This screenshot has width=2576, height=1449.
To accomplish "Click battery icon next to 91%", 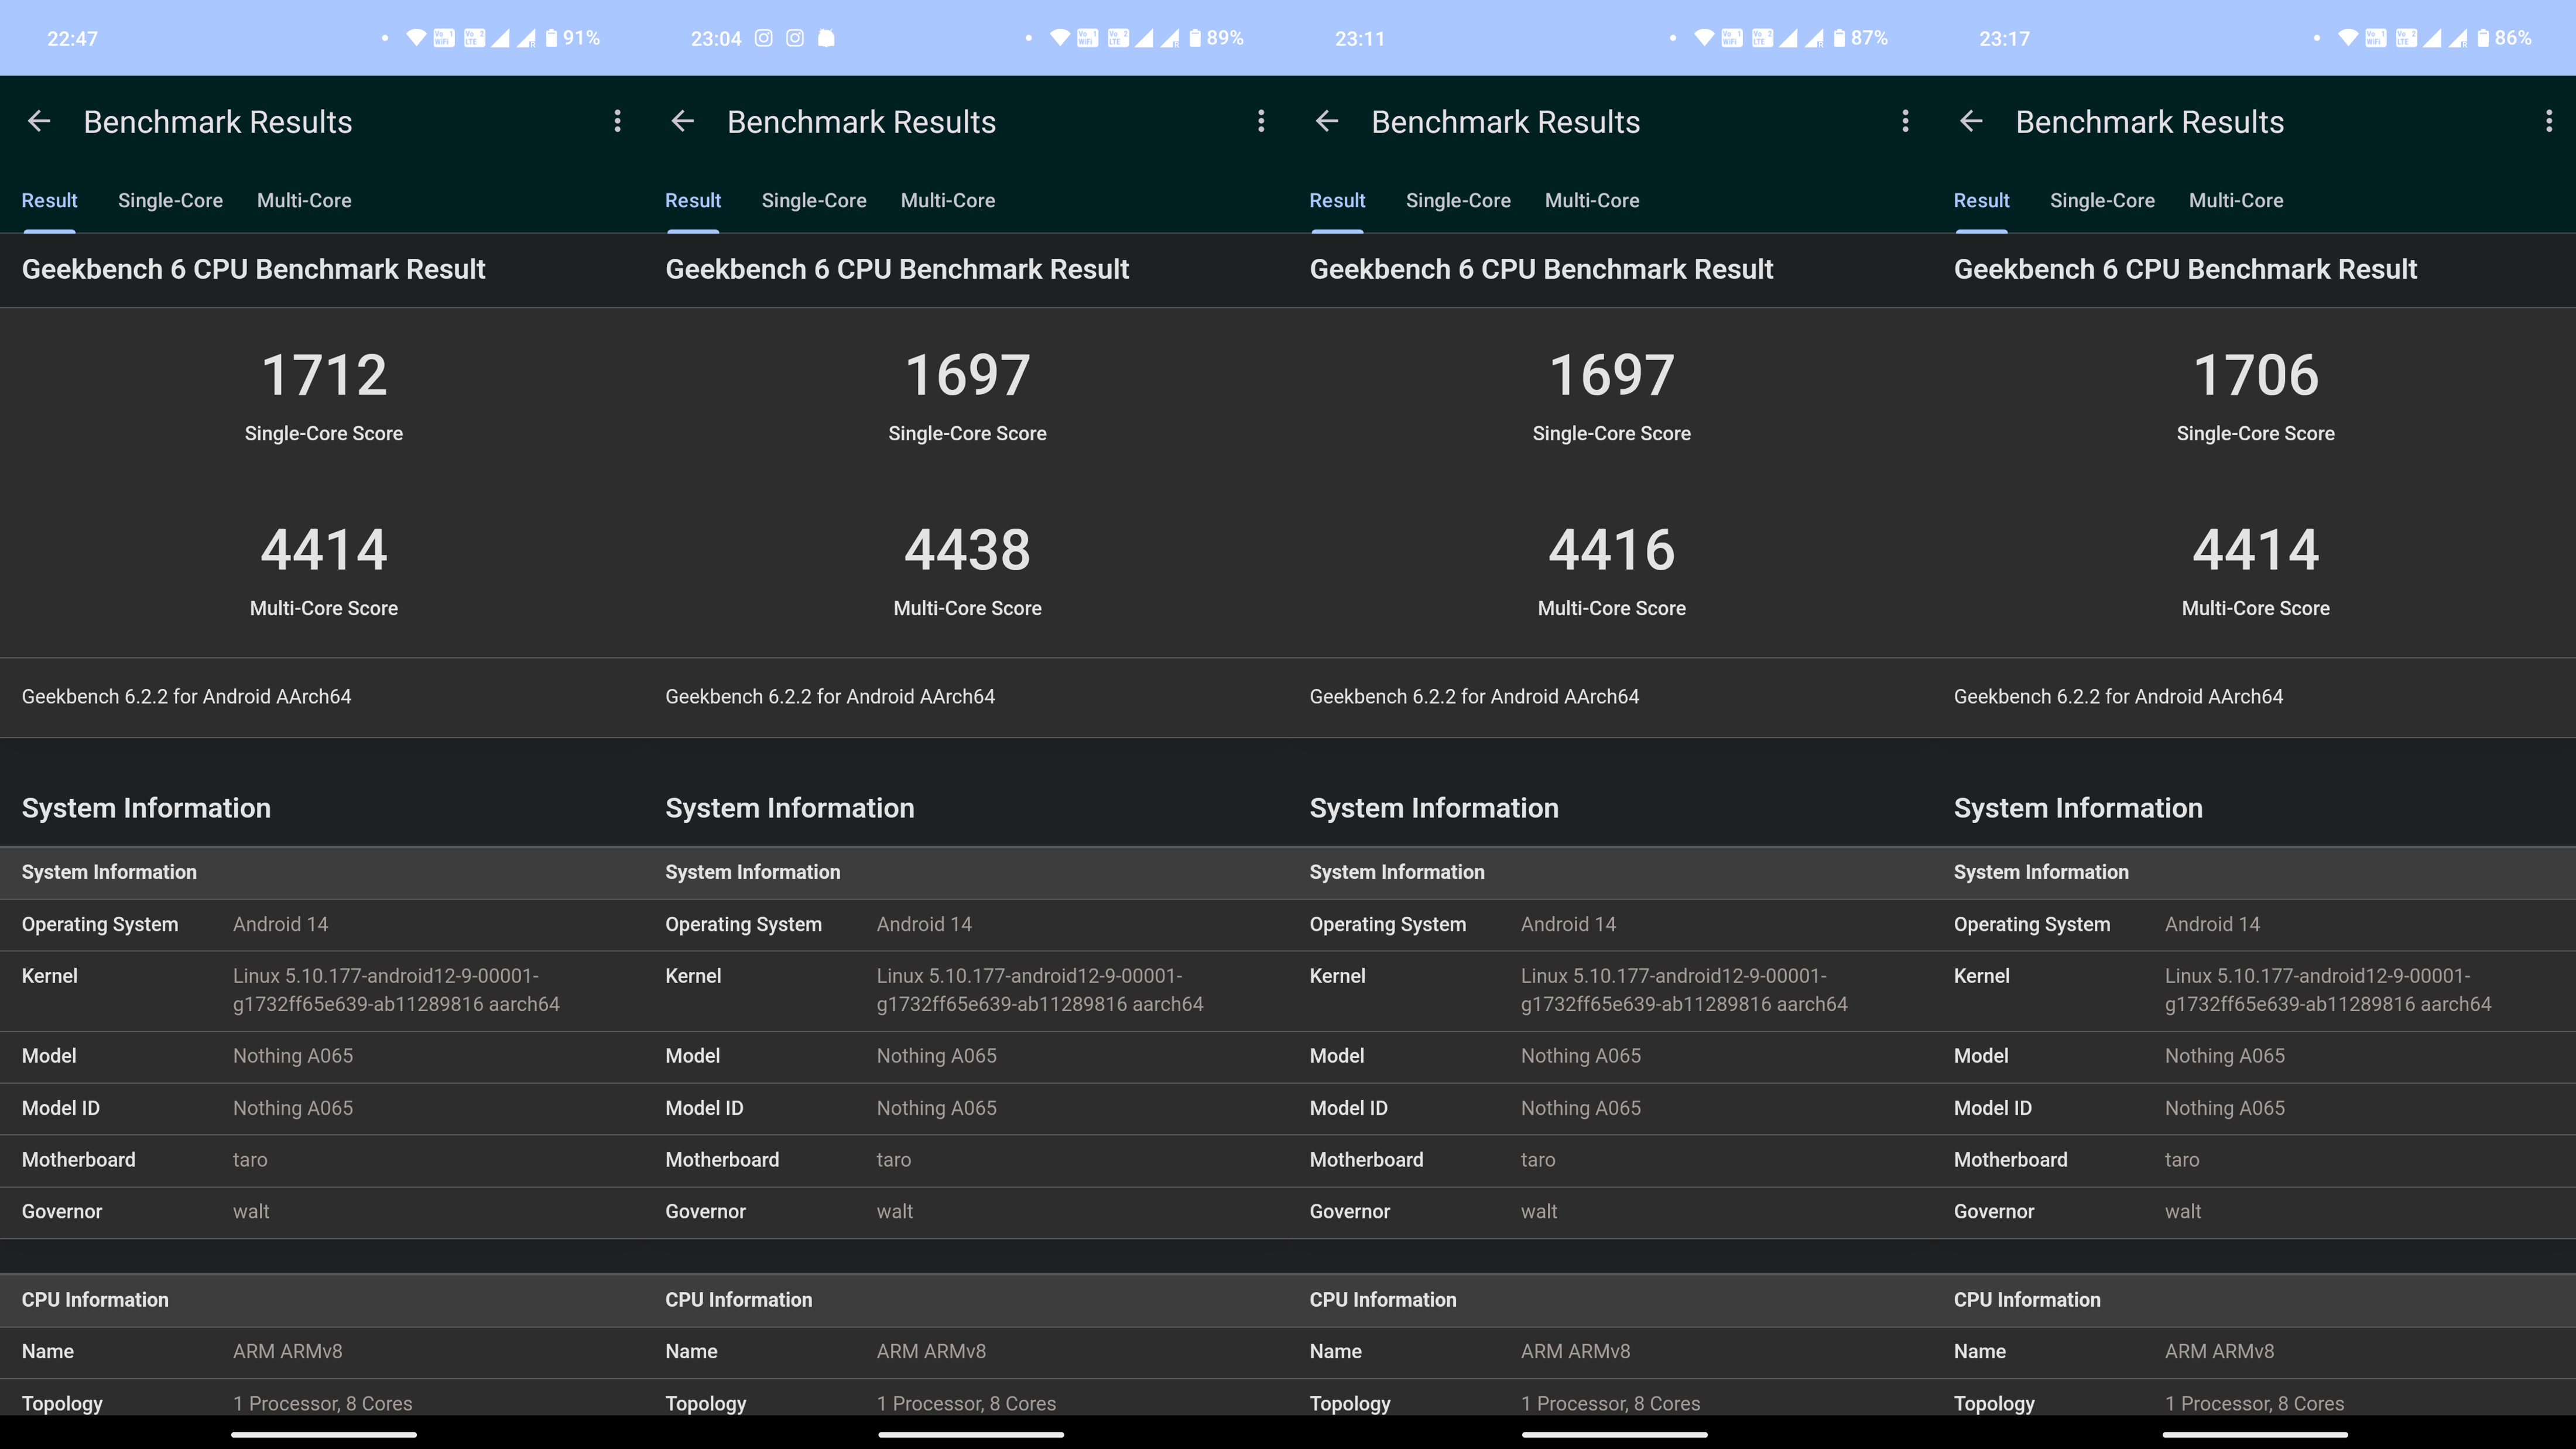I will [551, 38].
